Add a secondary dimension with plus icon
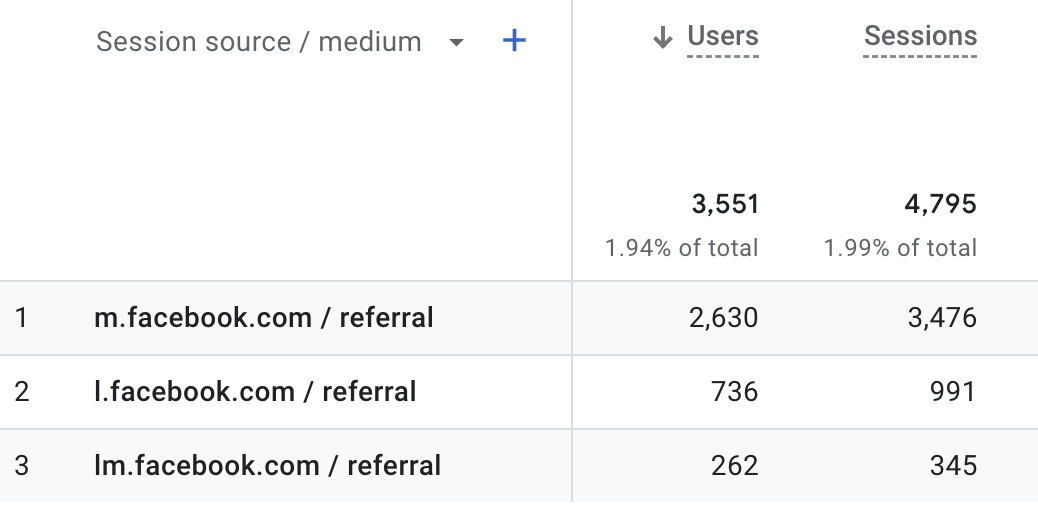This screenshot has width=1038, height=528. [x=514, y=41]
